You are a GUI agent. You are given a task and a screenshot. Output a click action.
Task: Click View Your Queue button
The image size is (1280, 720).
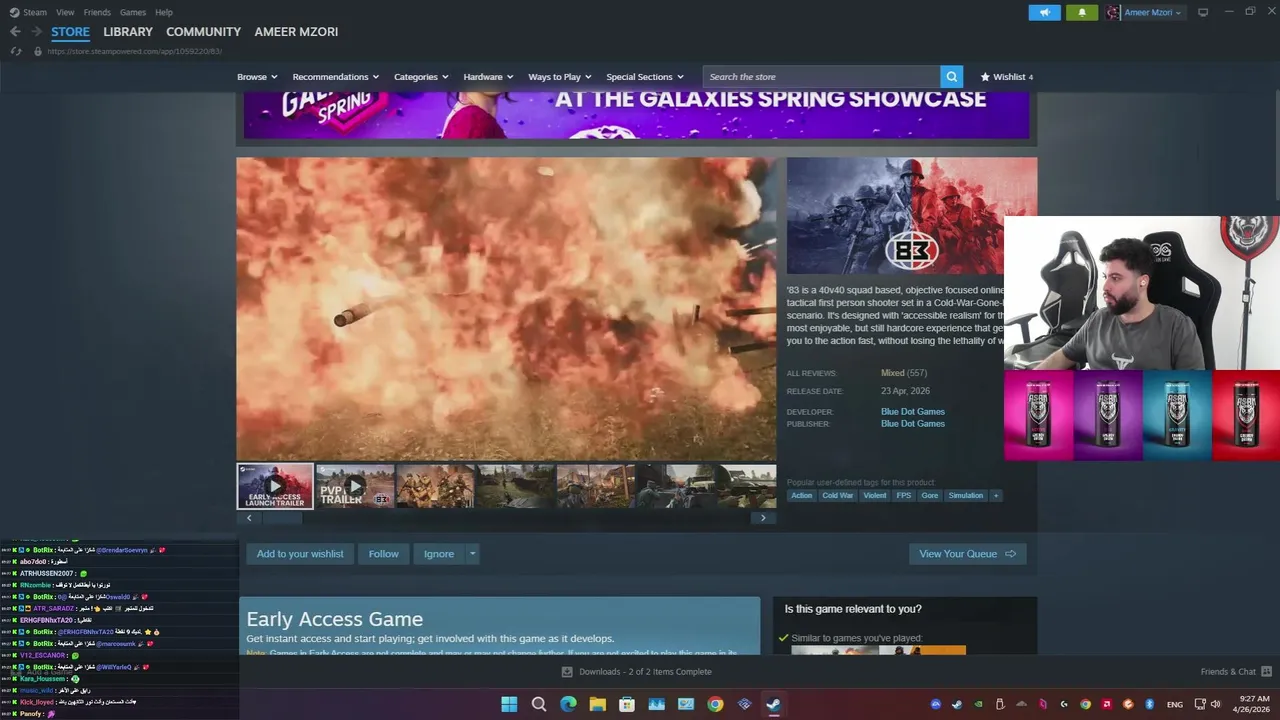pos(967,554)
